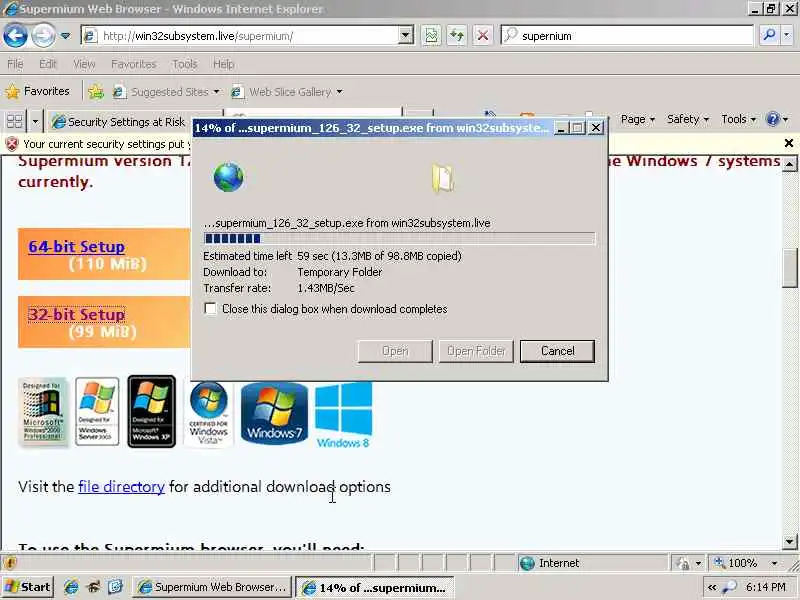The height and width of the screenshot is (600, 800).
Task: Click the Quick Tabs grid icon
Action: (x=14, y=121)
